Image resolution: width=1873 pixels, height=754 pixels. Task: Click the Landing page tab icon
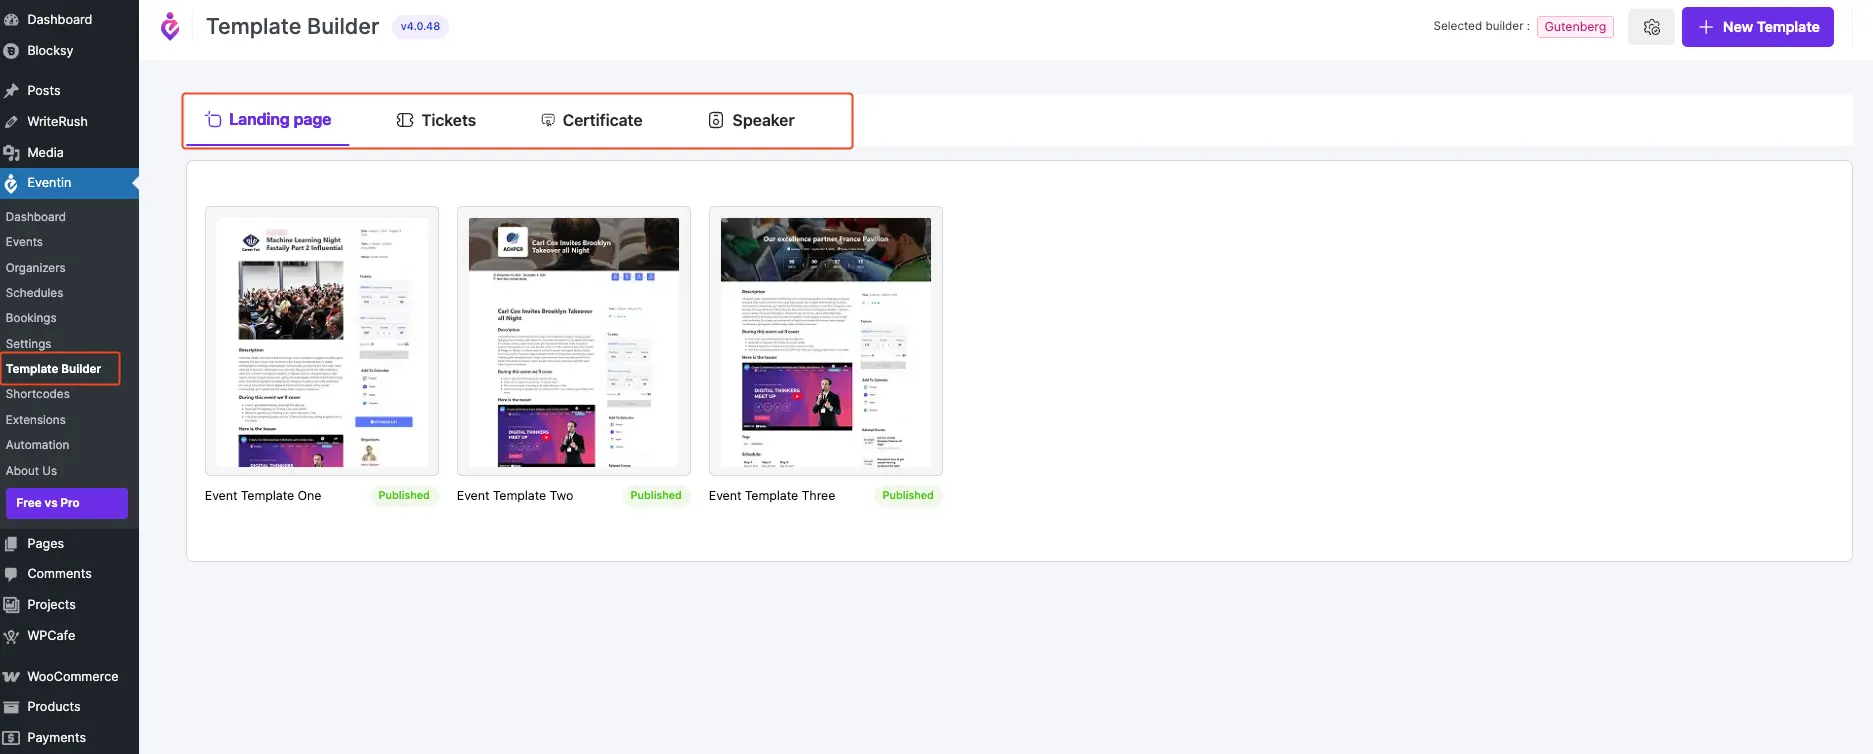point(213,119)
